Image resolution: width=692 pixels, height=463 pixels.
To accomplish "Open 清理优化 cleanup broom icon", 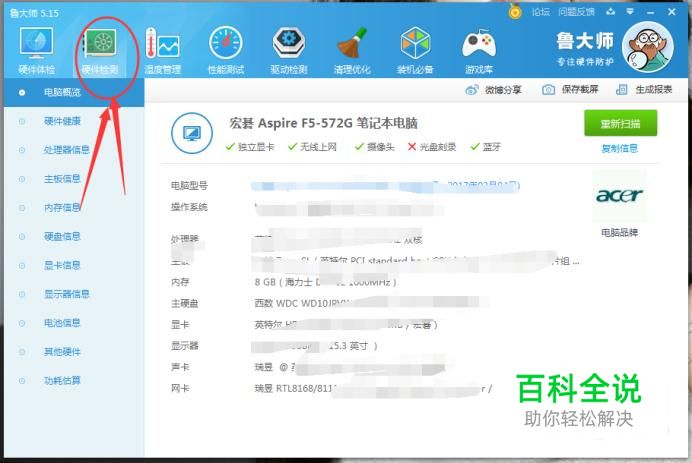I will (352, 50).
